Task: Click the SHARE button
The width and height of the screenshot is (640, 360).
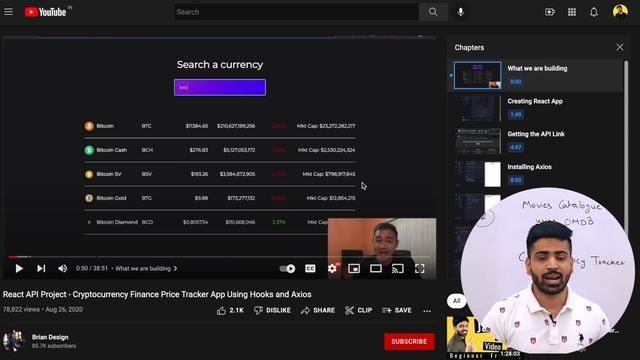Action: [x=318, y=311]
